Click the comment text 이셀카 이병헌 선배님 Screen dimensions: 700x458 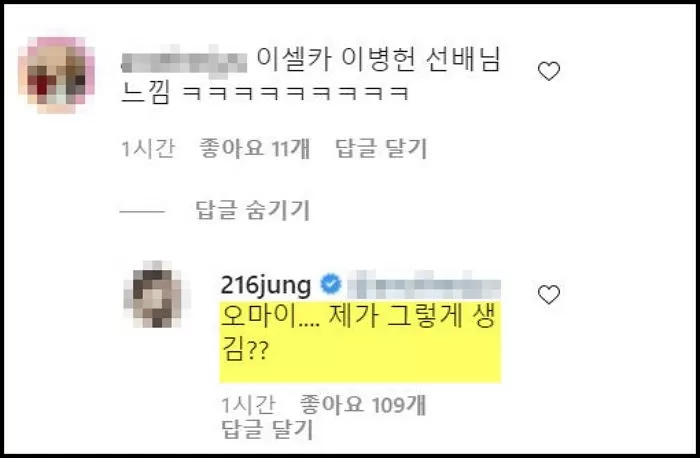point(379,59)
